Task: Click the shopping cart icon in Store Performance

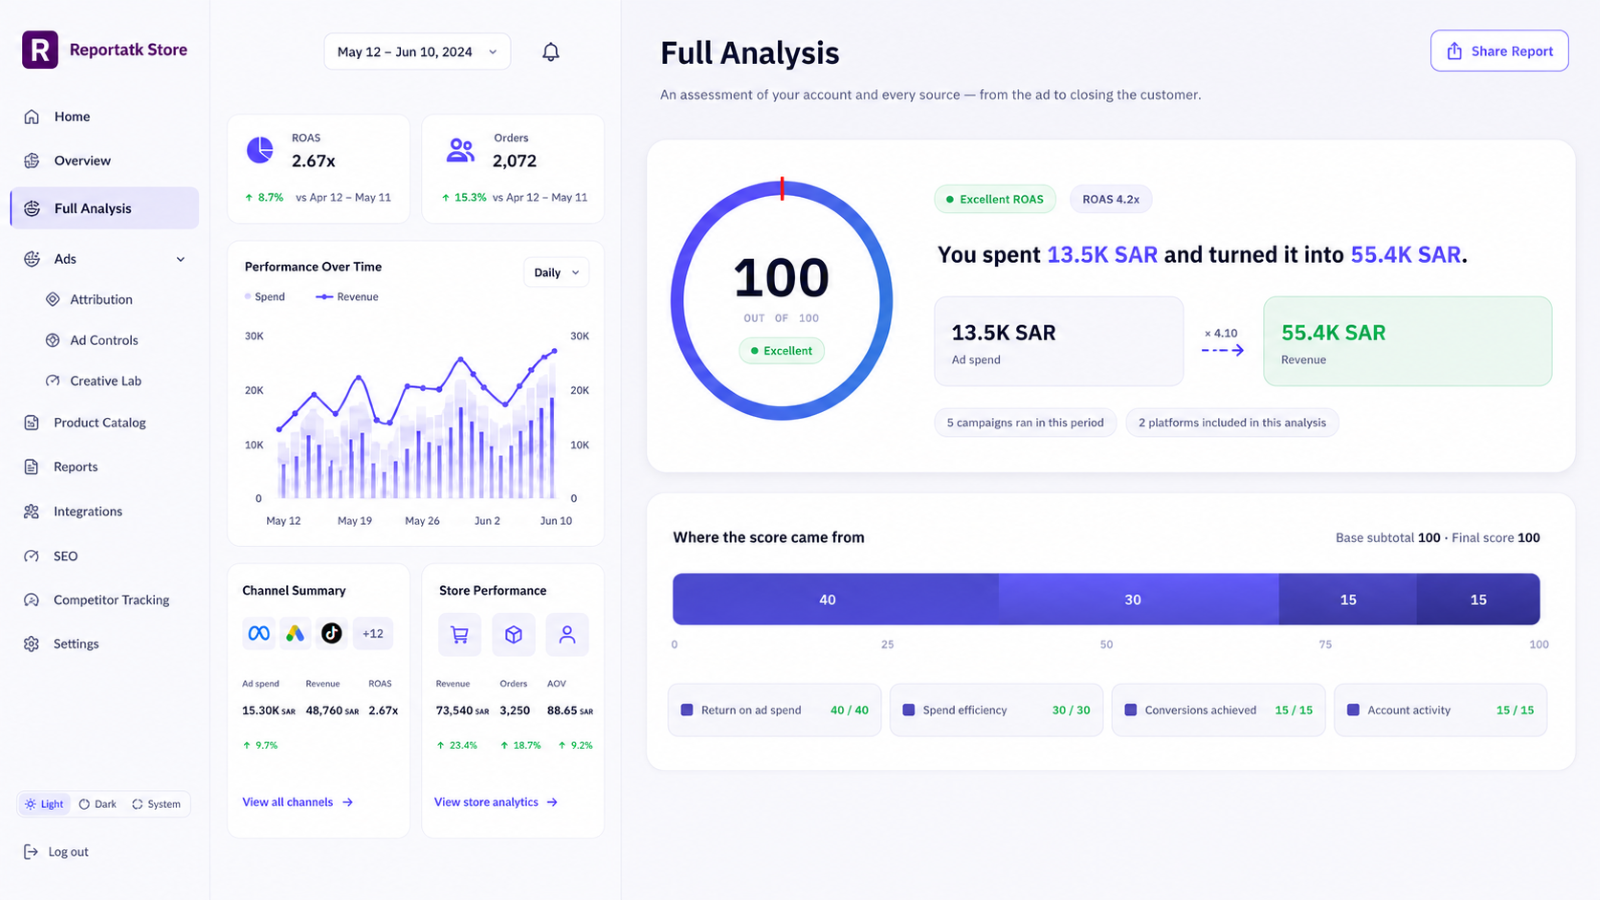Action: click(460, 634)
